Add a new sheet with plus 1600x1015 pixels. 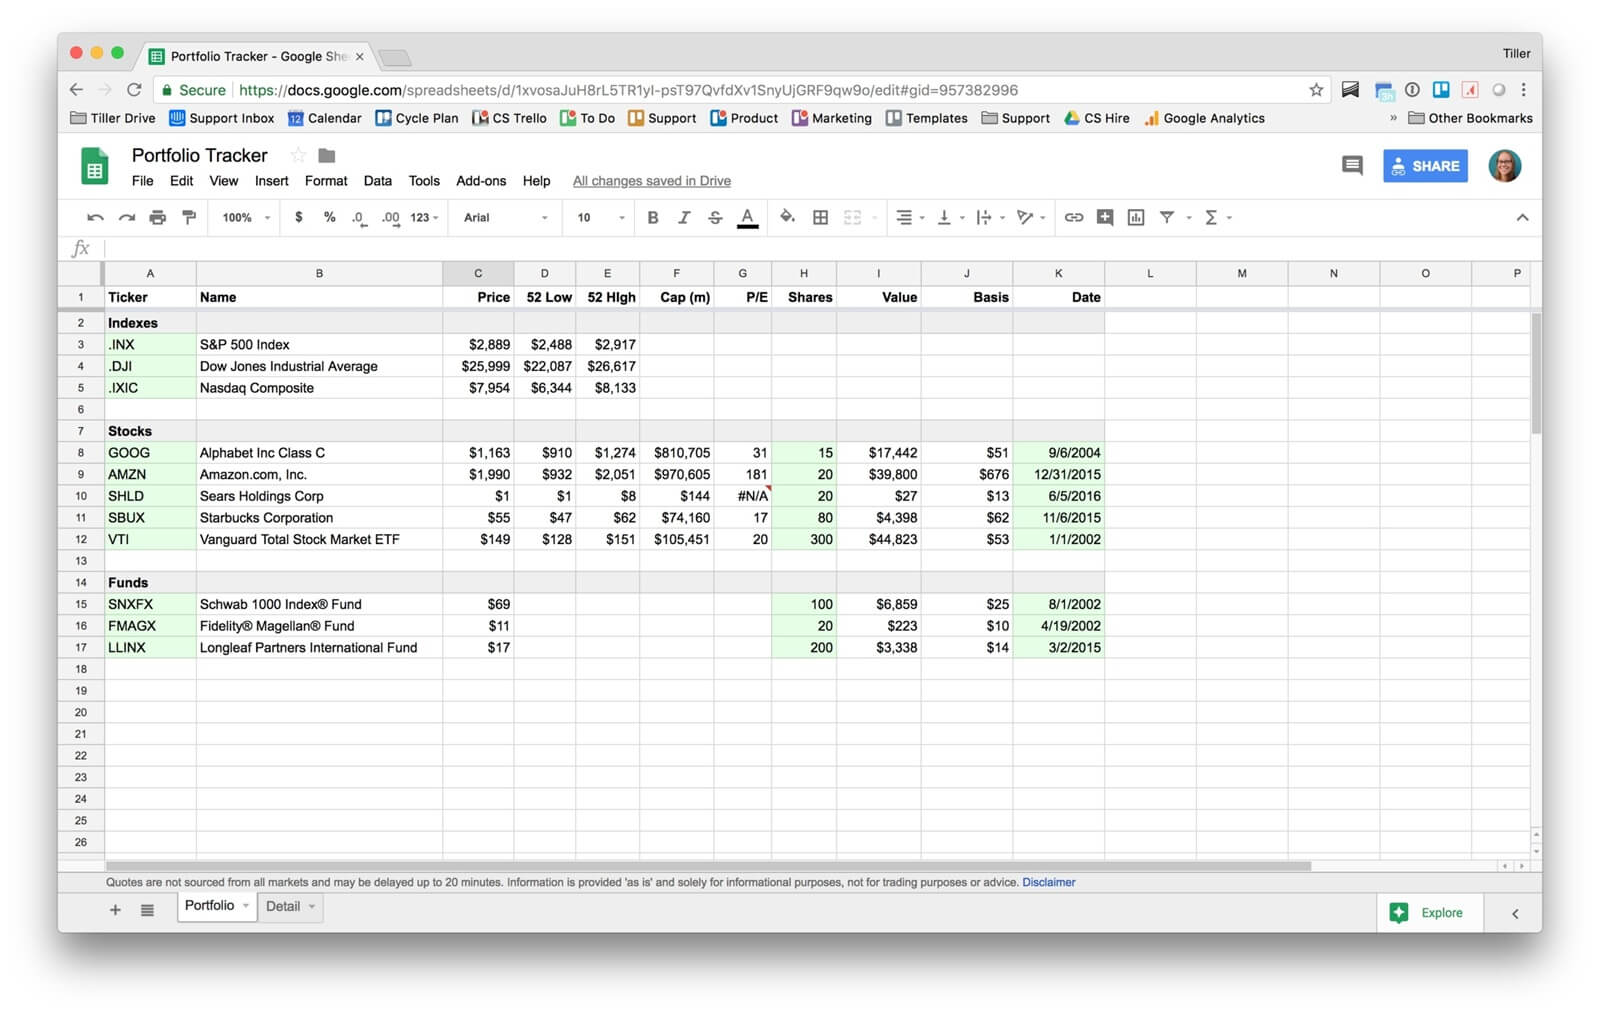[x=115, y=910]
